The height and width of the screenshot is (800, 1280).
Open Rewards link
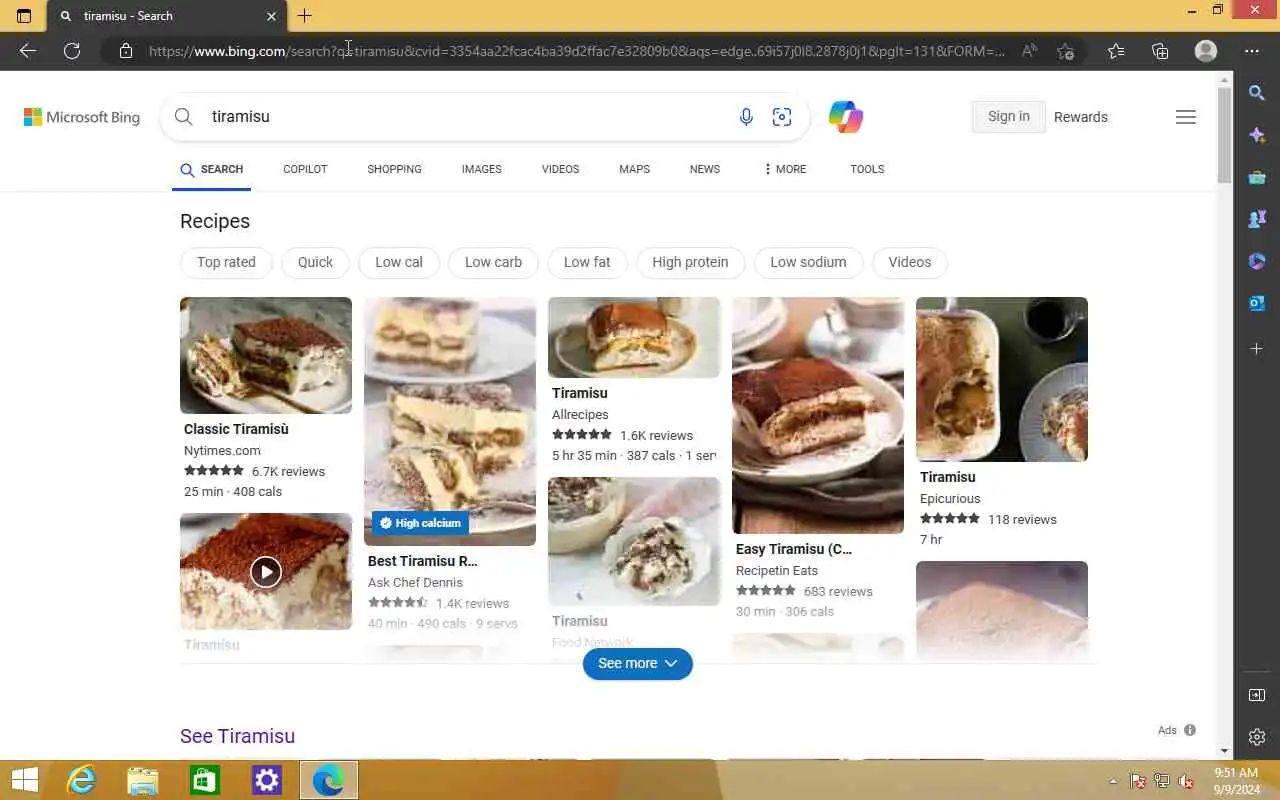pyautogui.click(x=1081, y=117)
